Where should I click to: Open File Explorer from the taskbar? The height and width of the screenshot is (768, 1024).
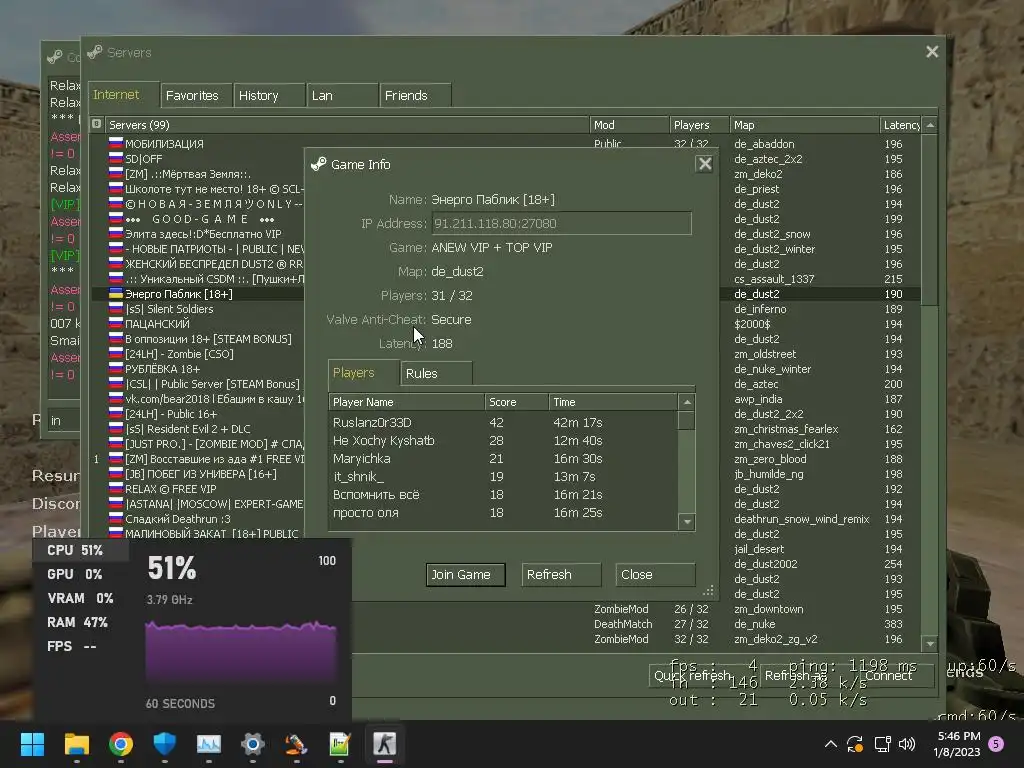76,744
